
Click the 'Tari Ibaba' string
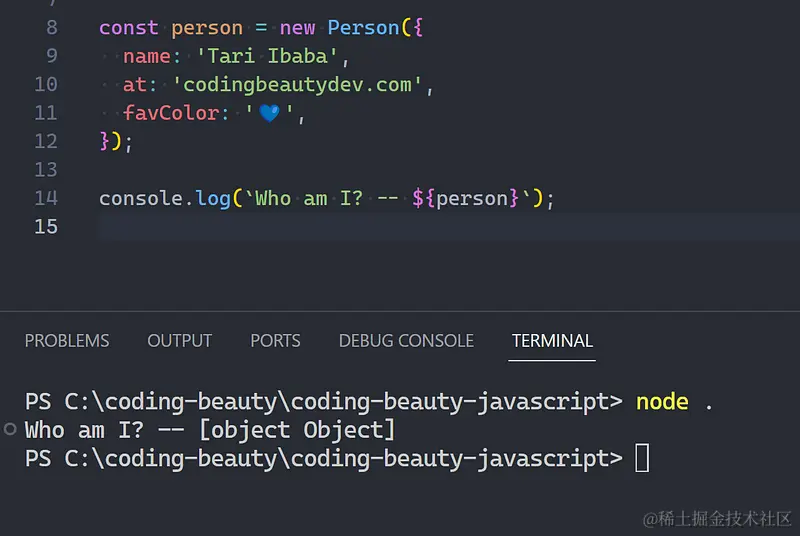[x=267, y=56]
